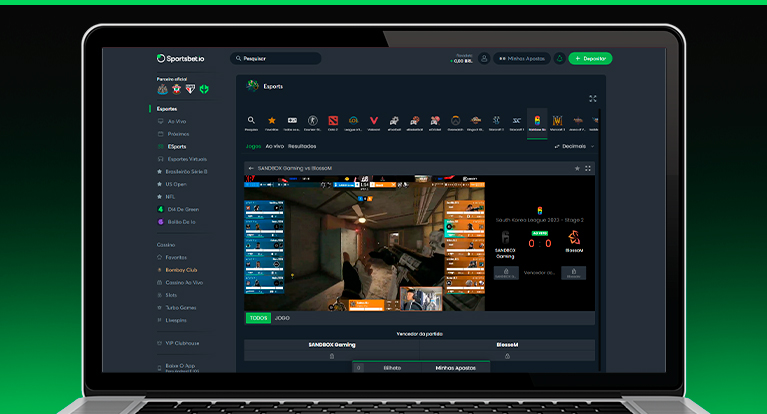Click the Pesquisar search field
The image size is (767, 414).
(275, 59)
